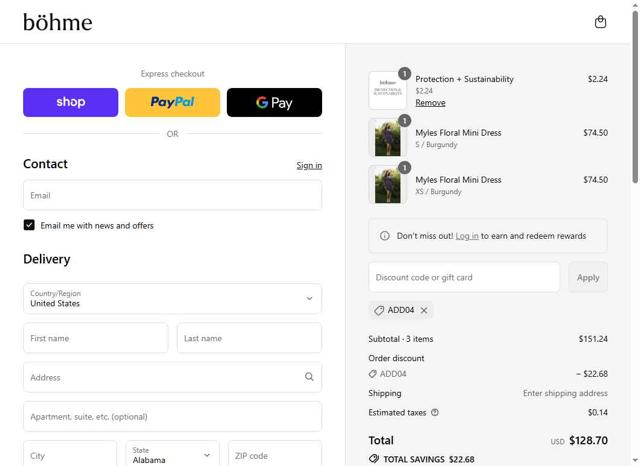Focus the ZIP code field
640x466 pixels.
275,455
